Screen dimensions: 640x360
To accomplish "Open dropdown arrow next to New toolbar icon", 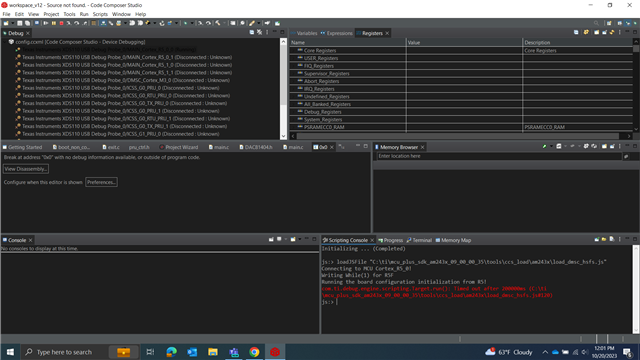I will click(x=12, y=23).
